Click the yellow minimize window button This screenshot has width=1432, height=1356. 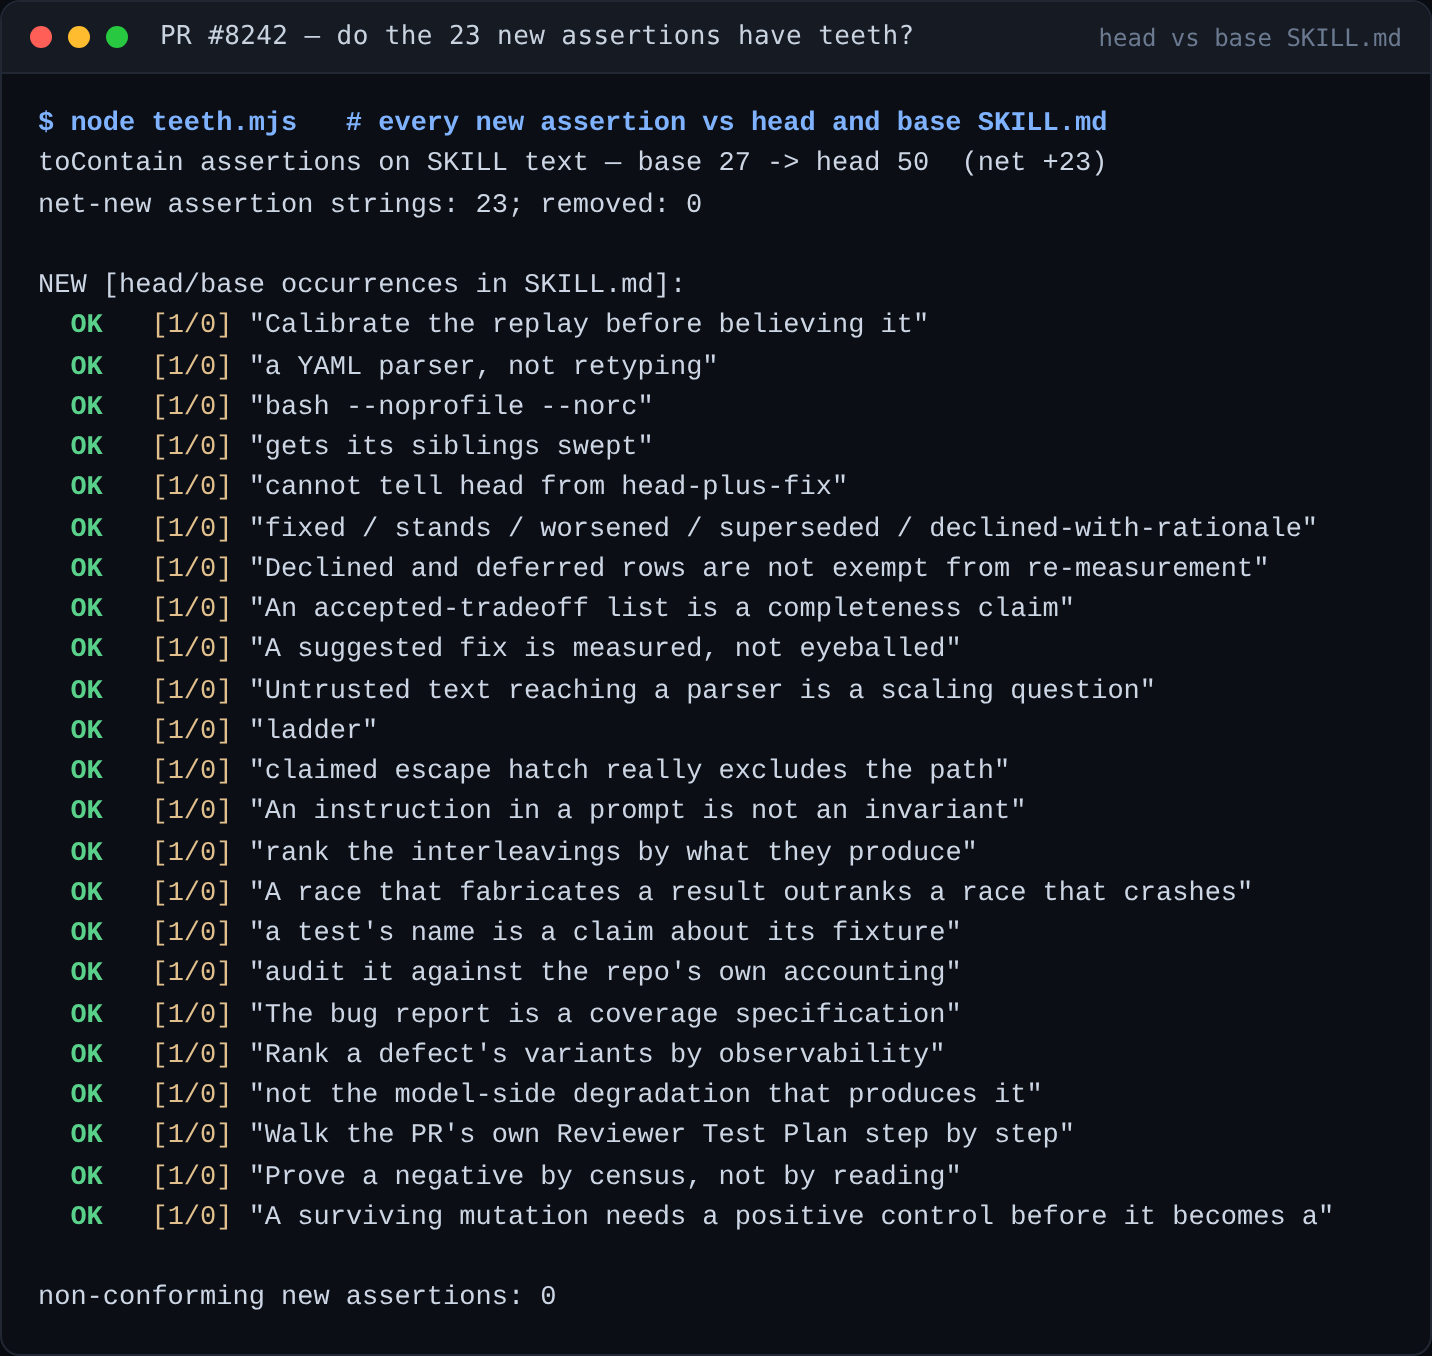pyautogui.click(x=79, y=37)
